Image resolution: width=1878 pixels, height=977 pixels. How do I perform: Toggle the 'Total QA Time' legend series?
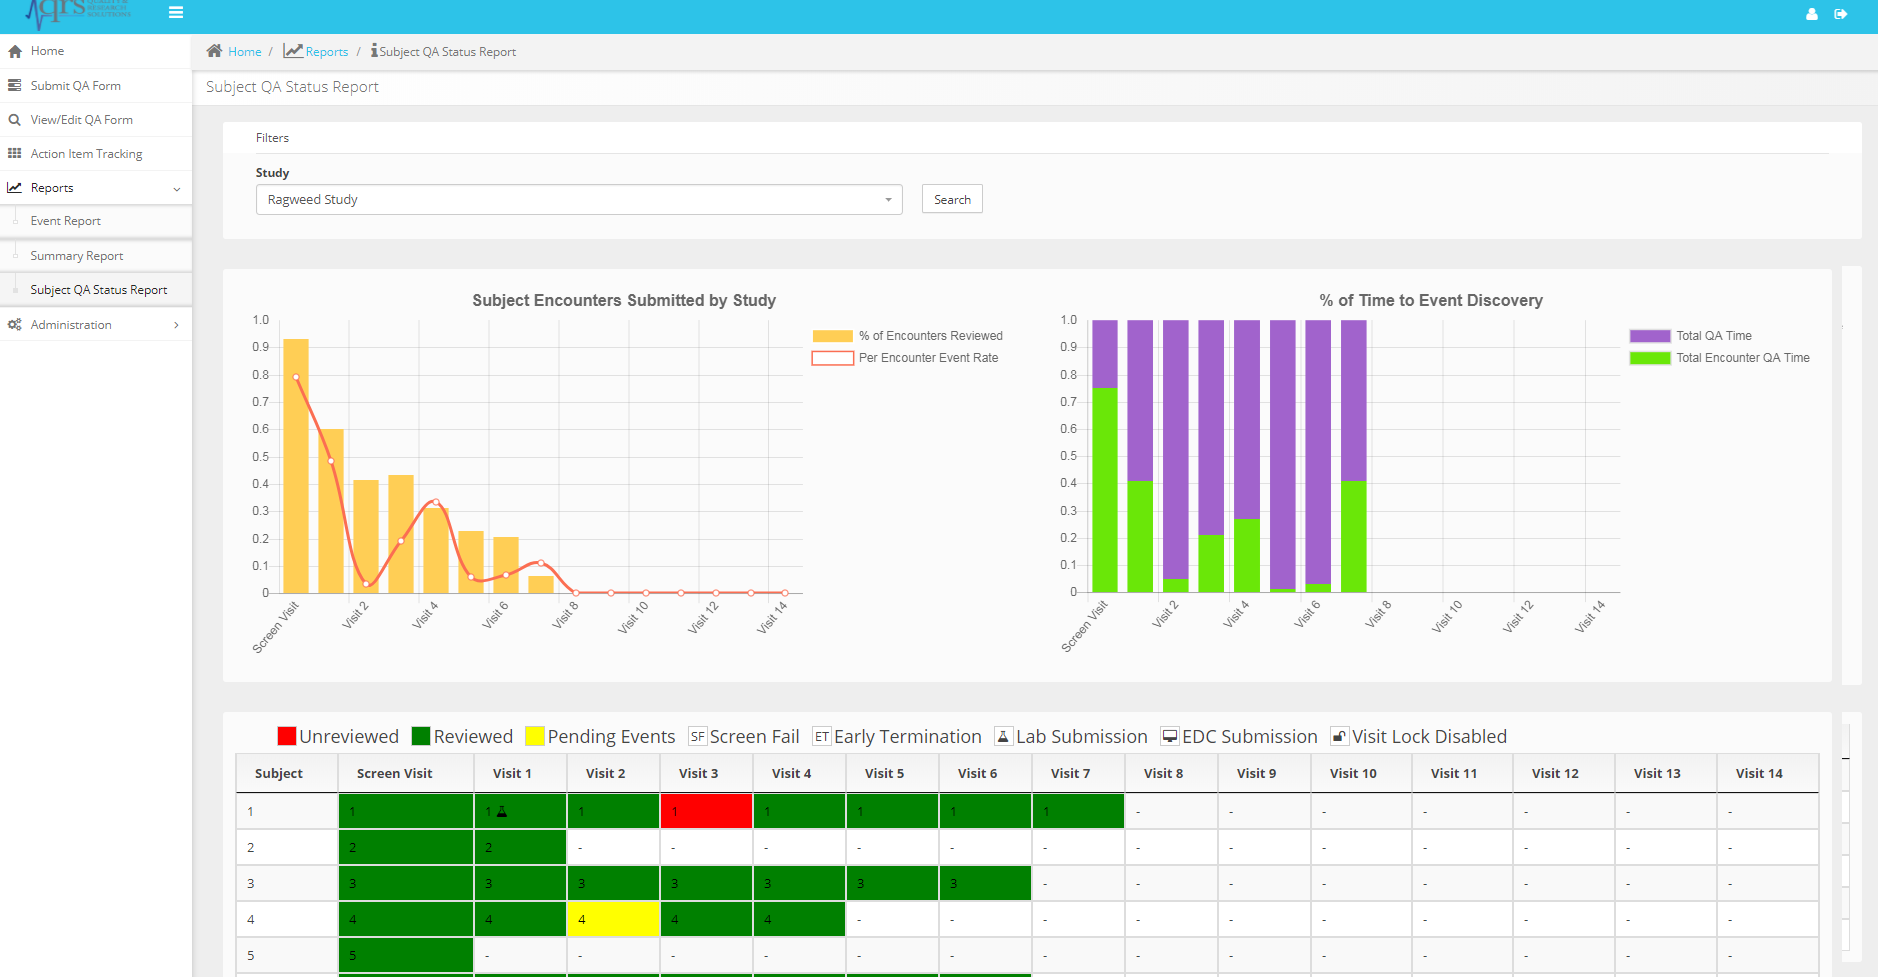[x=1713, y=336]
